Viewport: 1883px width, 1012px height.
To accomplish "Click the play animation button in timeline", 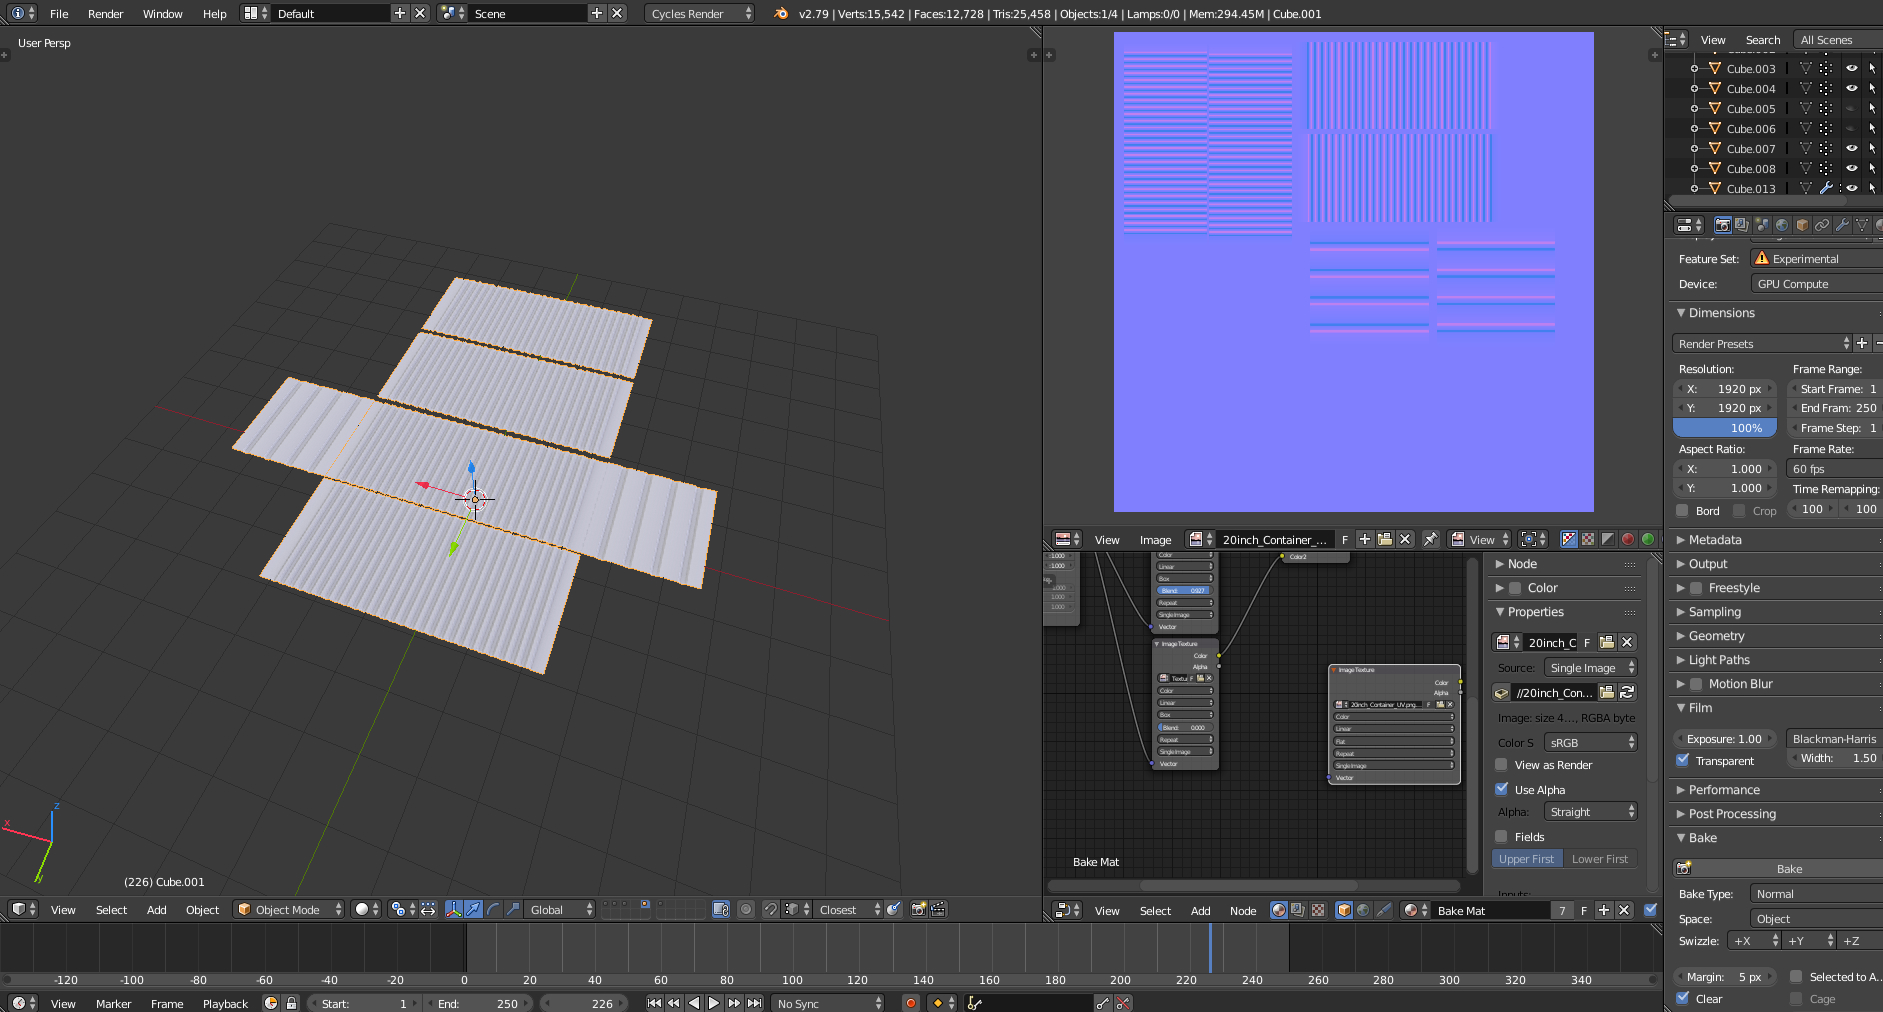I will 713,1003.
